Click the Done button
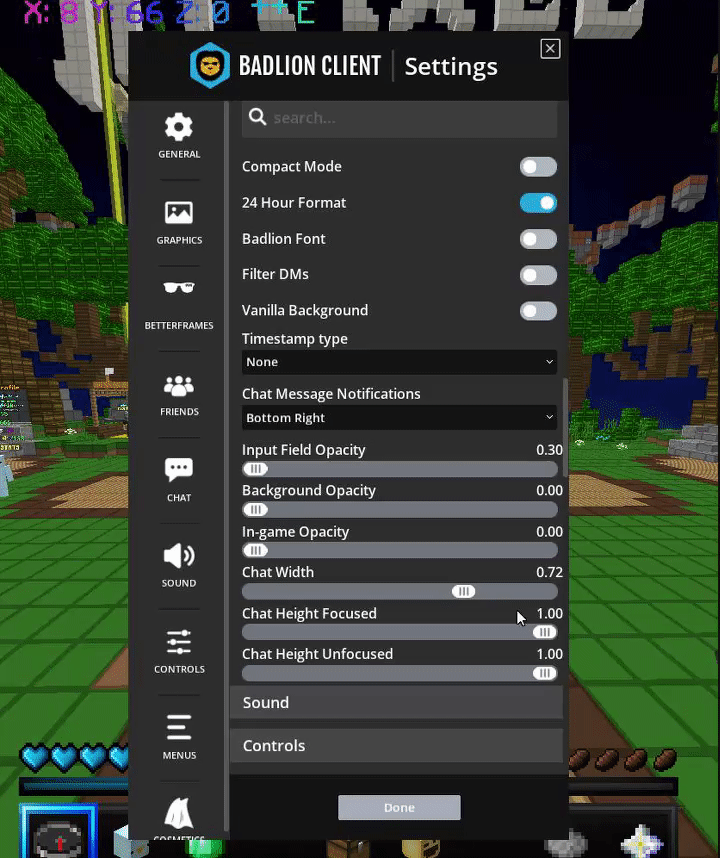This screenshot has width=720, height=858. [x=399, y=808]
